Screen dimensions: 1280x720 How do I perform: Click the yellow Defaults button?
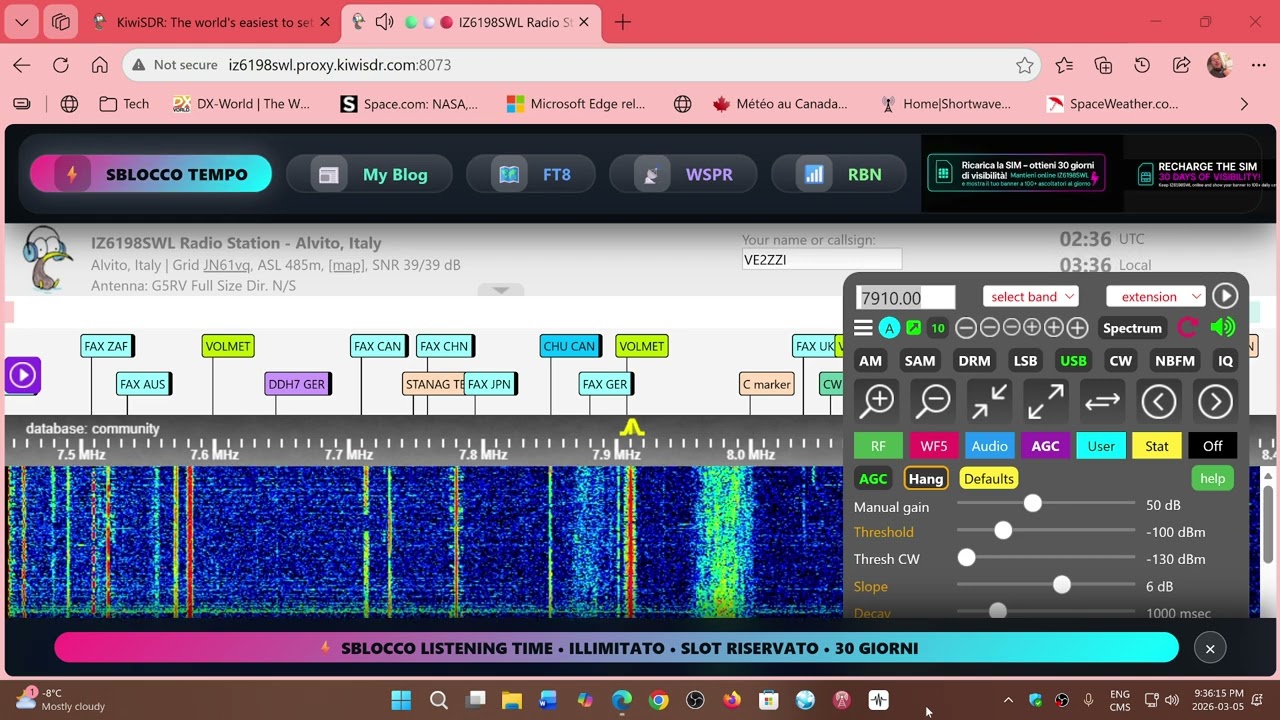click(989, 479)
